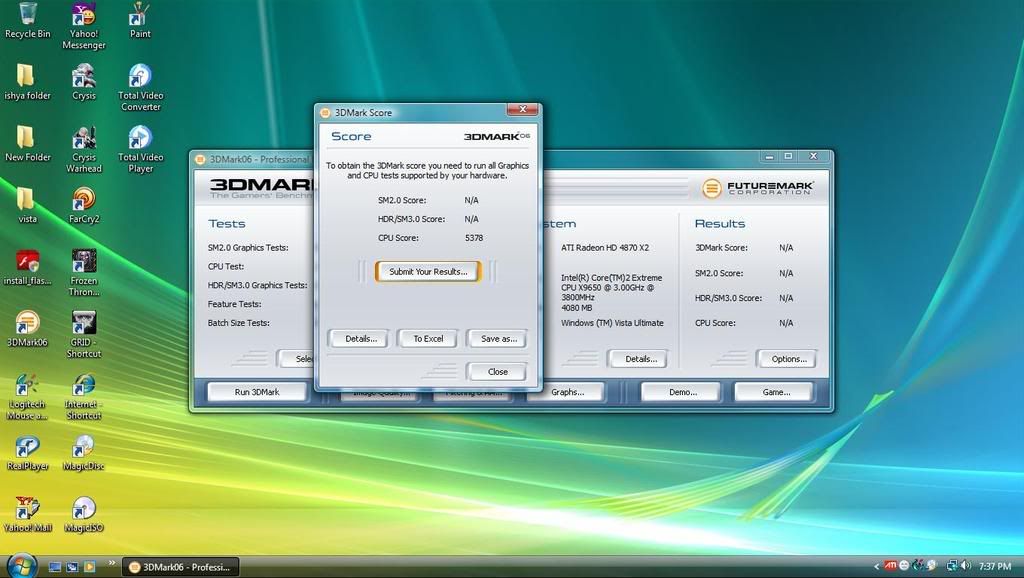
Task: Click the Windows Start orb
Action: click(21, 565)
